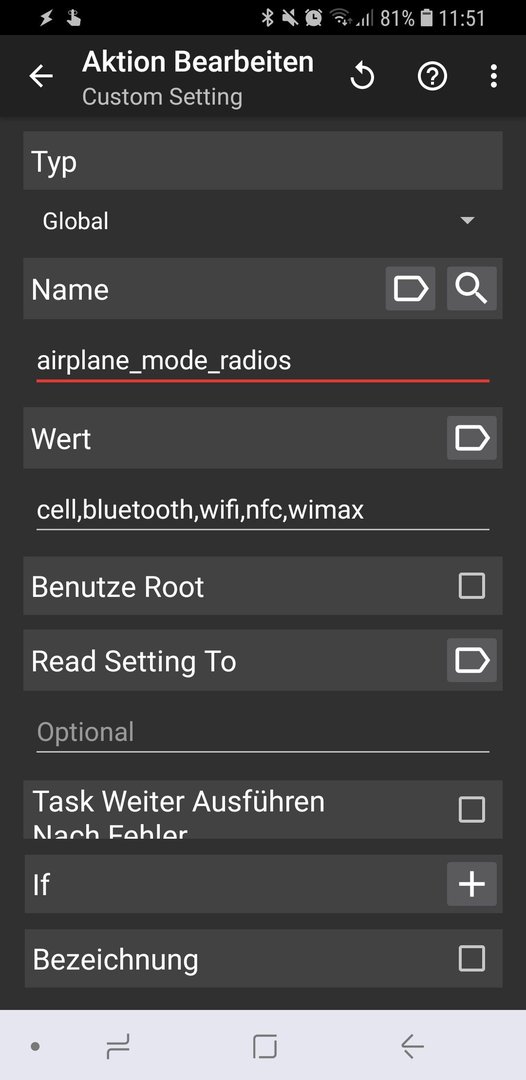This screenshot has height=1080, width=526.
Task: Enable the Benutze Root checkbox
Action: click(472, 586)
